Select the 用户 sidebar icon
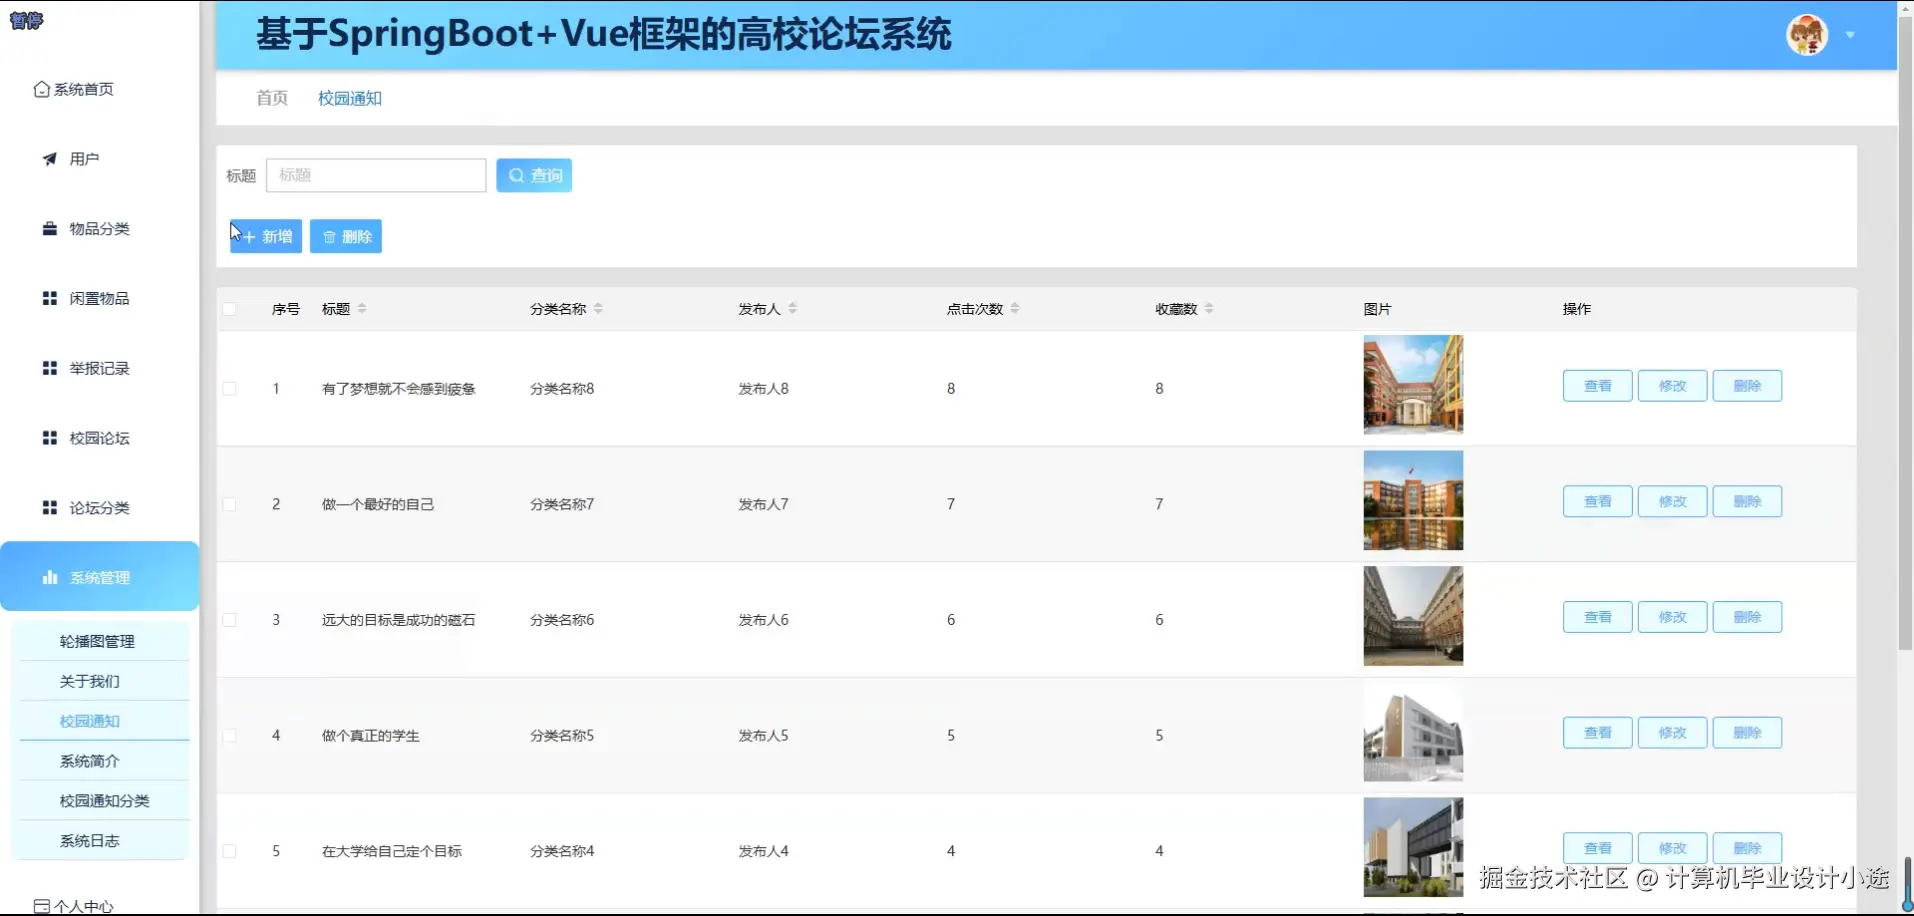The image size is (1914, 916). pyautogui.click(x=49, y=158)
